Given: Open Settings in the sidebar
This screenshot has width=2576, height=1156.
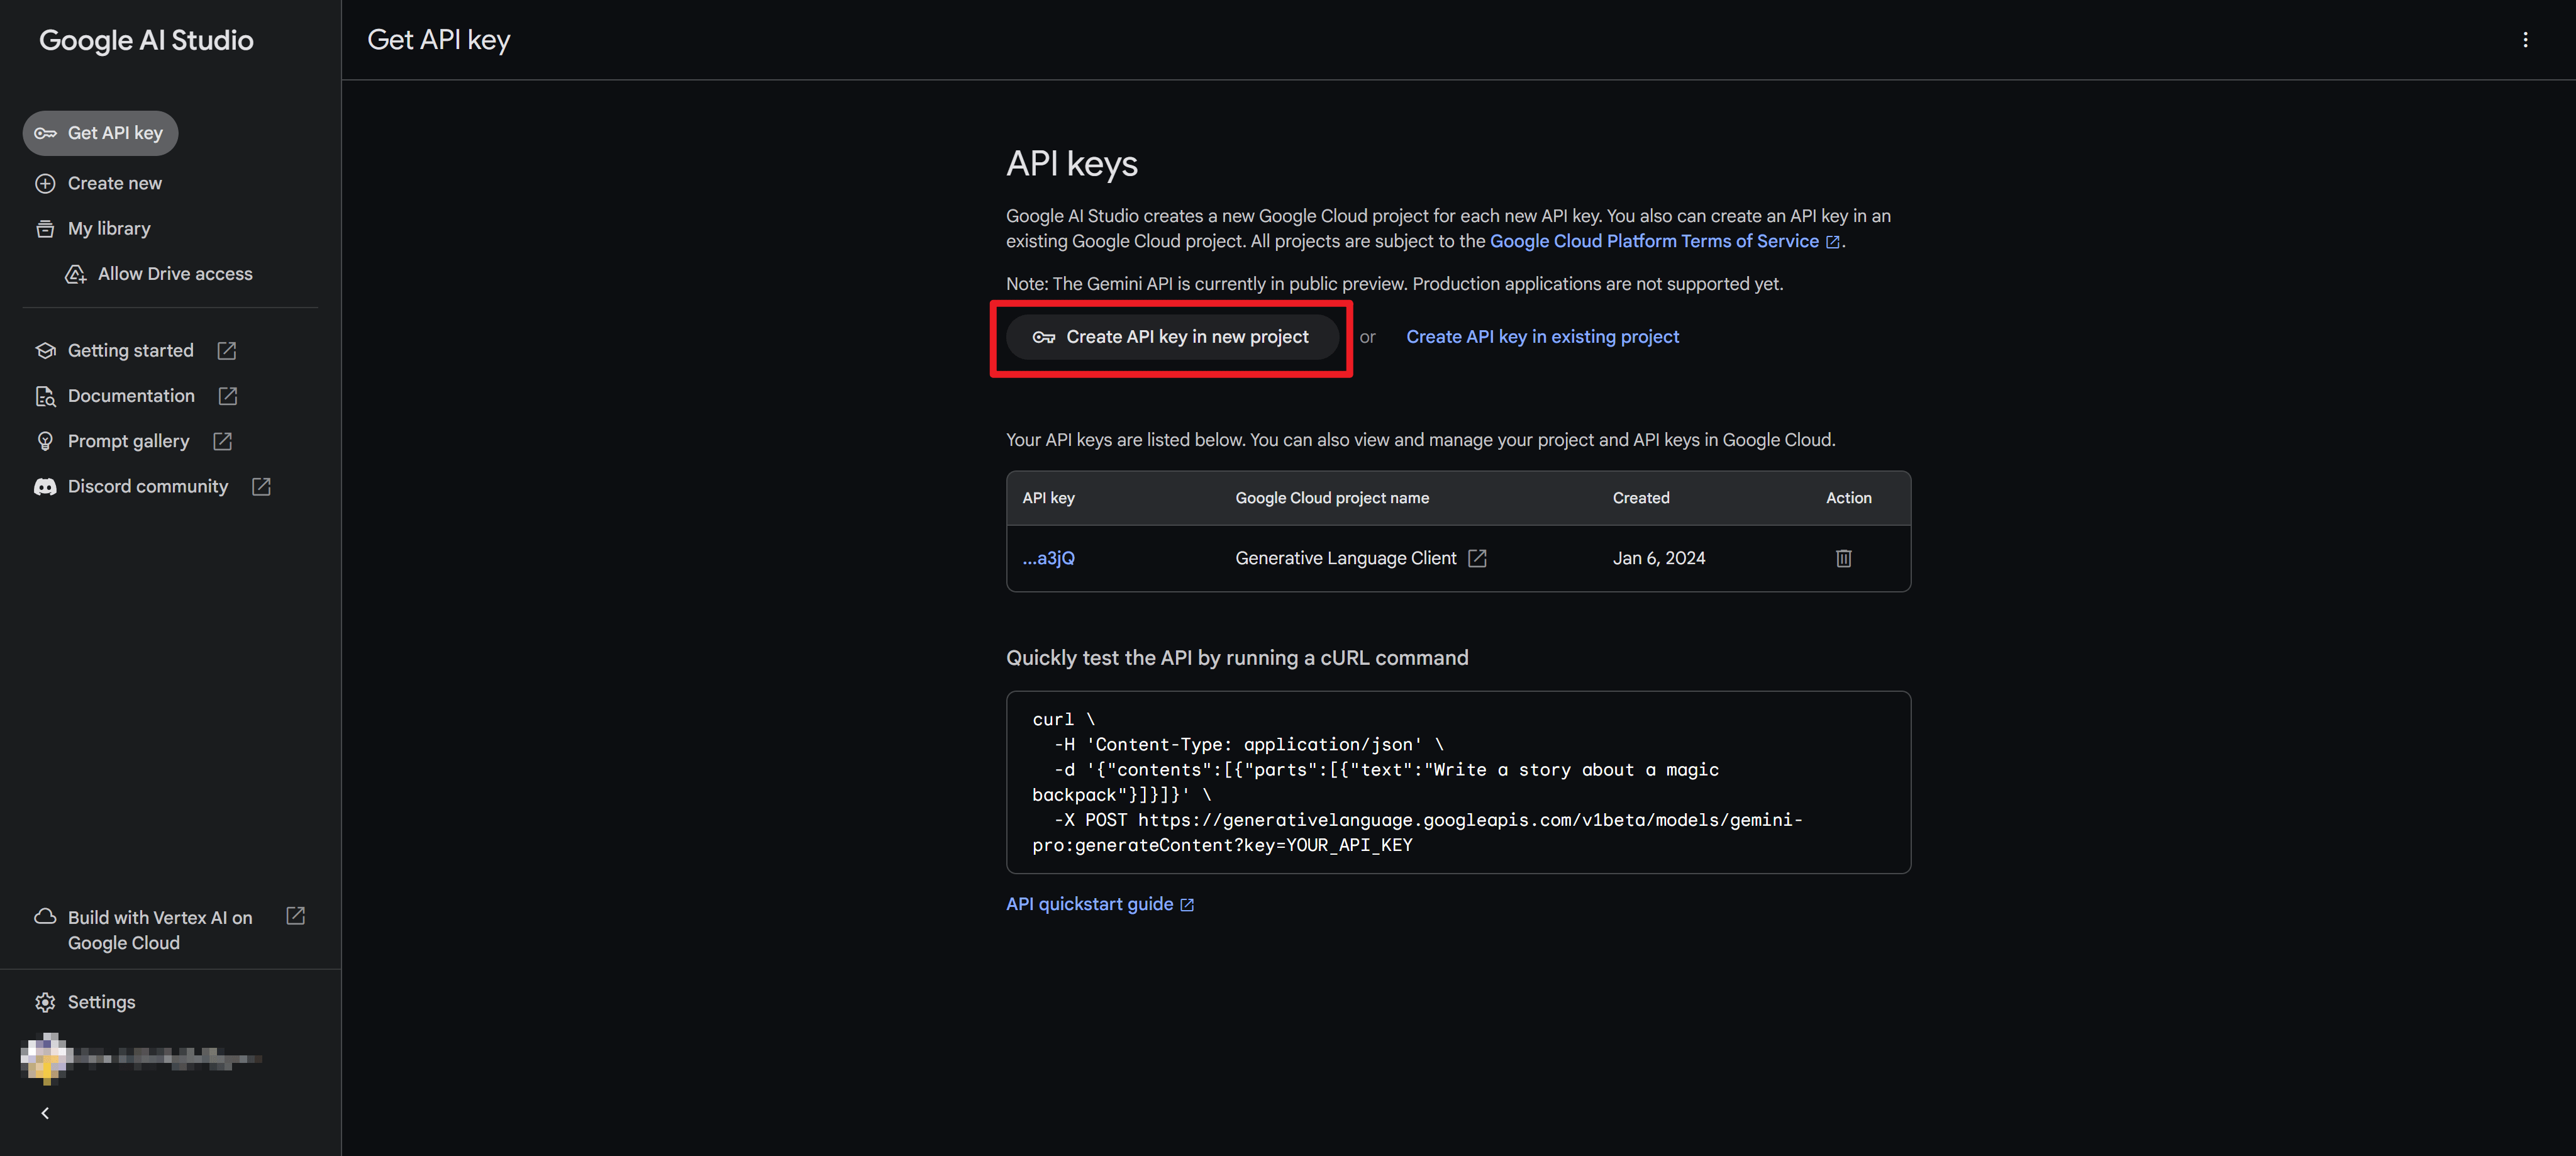Looking at the screenshot, I should point(100,1002).
